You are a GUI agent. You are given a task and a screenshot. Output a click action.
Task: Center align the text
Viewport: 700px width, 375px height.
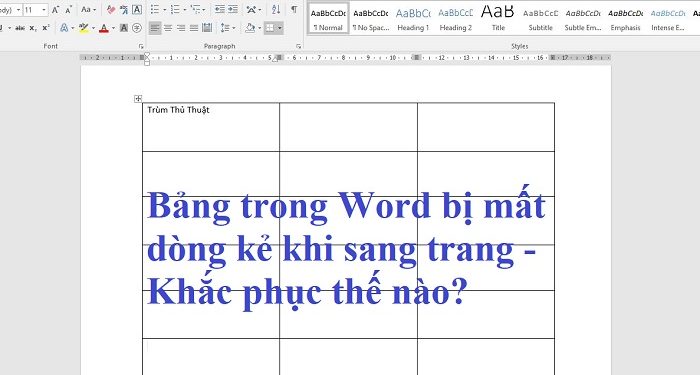[168, 28]
